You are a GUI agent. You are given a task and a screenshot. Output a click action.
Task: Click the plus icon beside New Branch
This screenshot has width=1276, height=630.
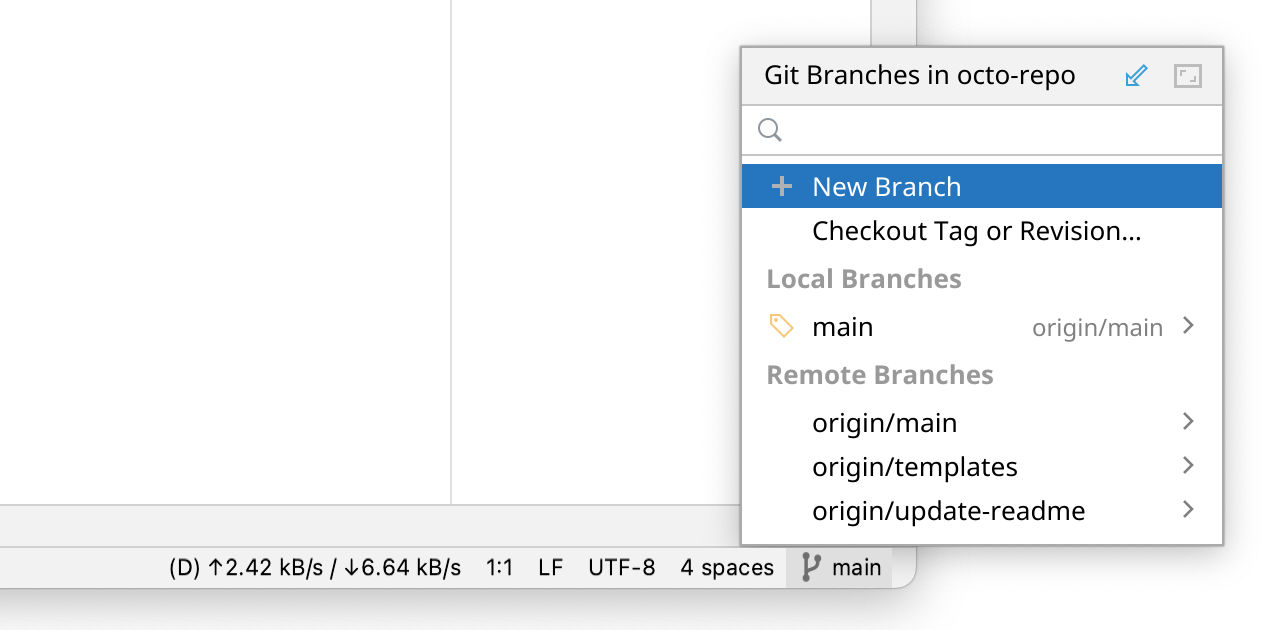tap(782, 187)
